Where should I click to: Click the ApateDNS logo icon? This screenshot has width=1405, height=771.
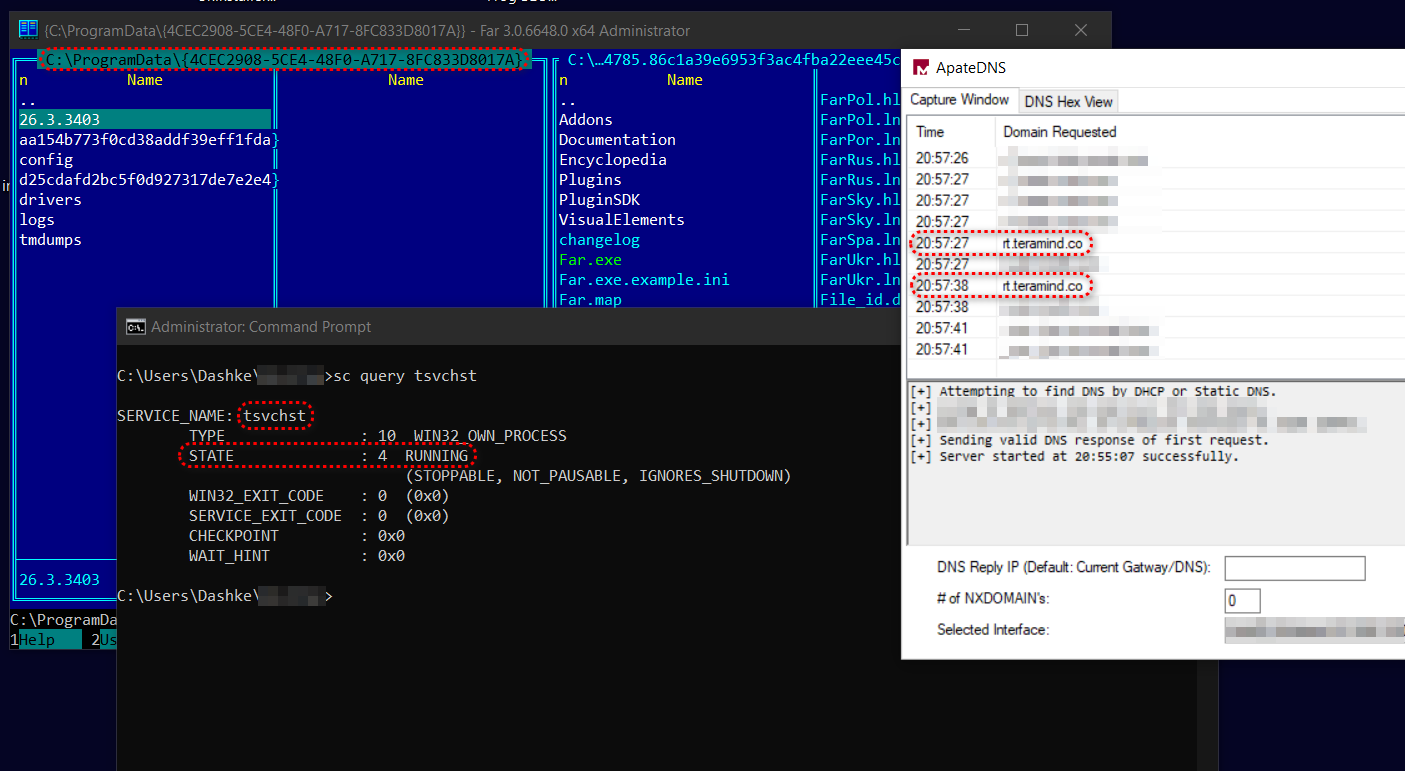pos(919,68)
